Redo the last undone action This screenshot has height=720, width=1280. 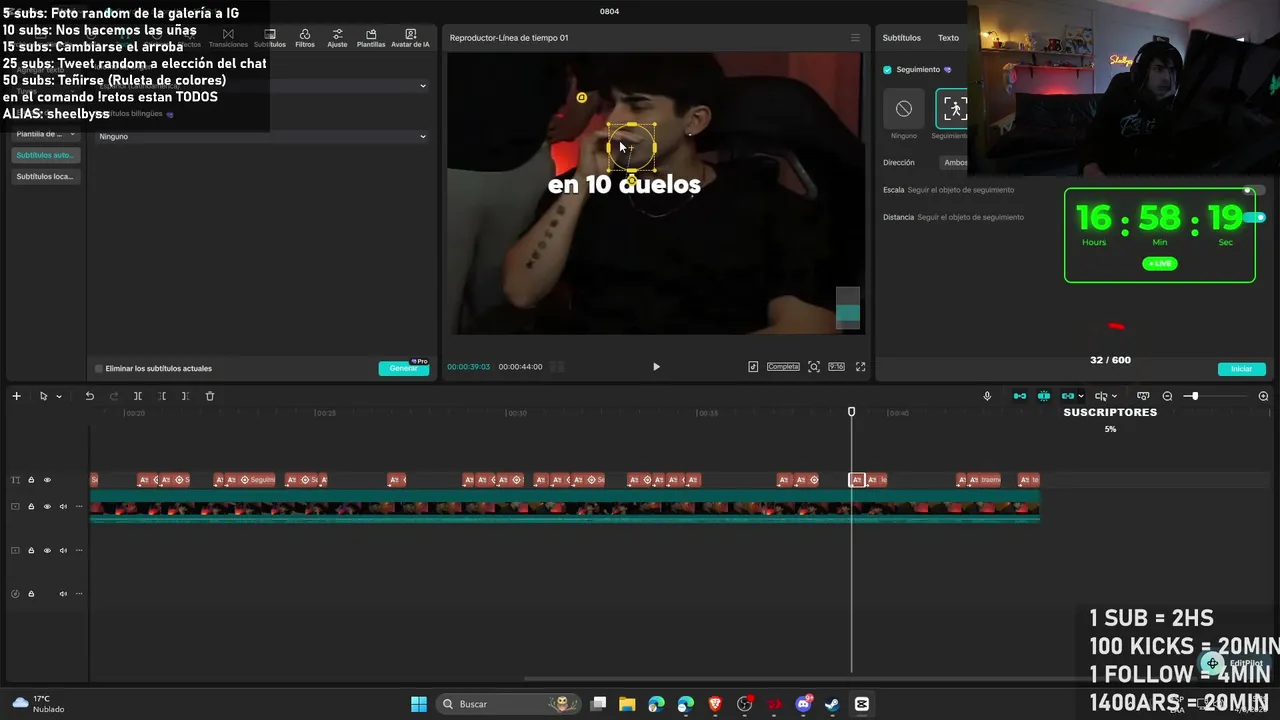[x=114, y=396]
